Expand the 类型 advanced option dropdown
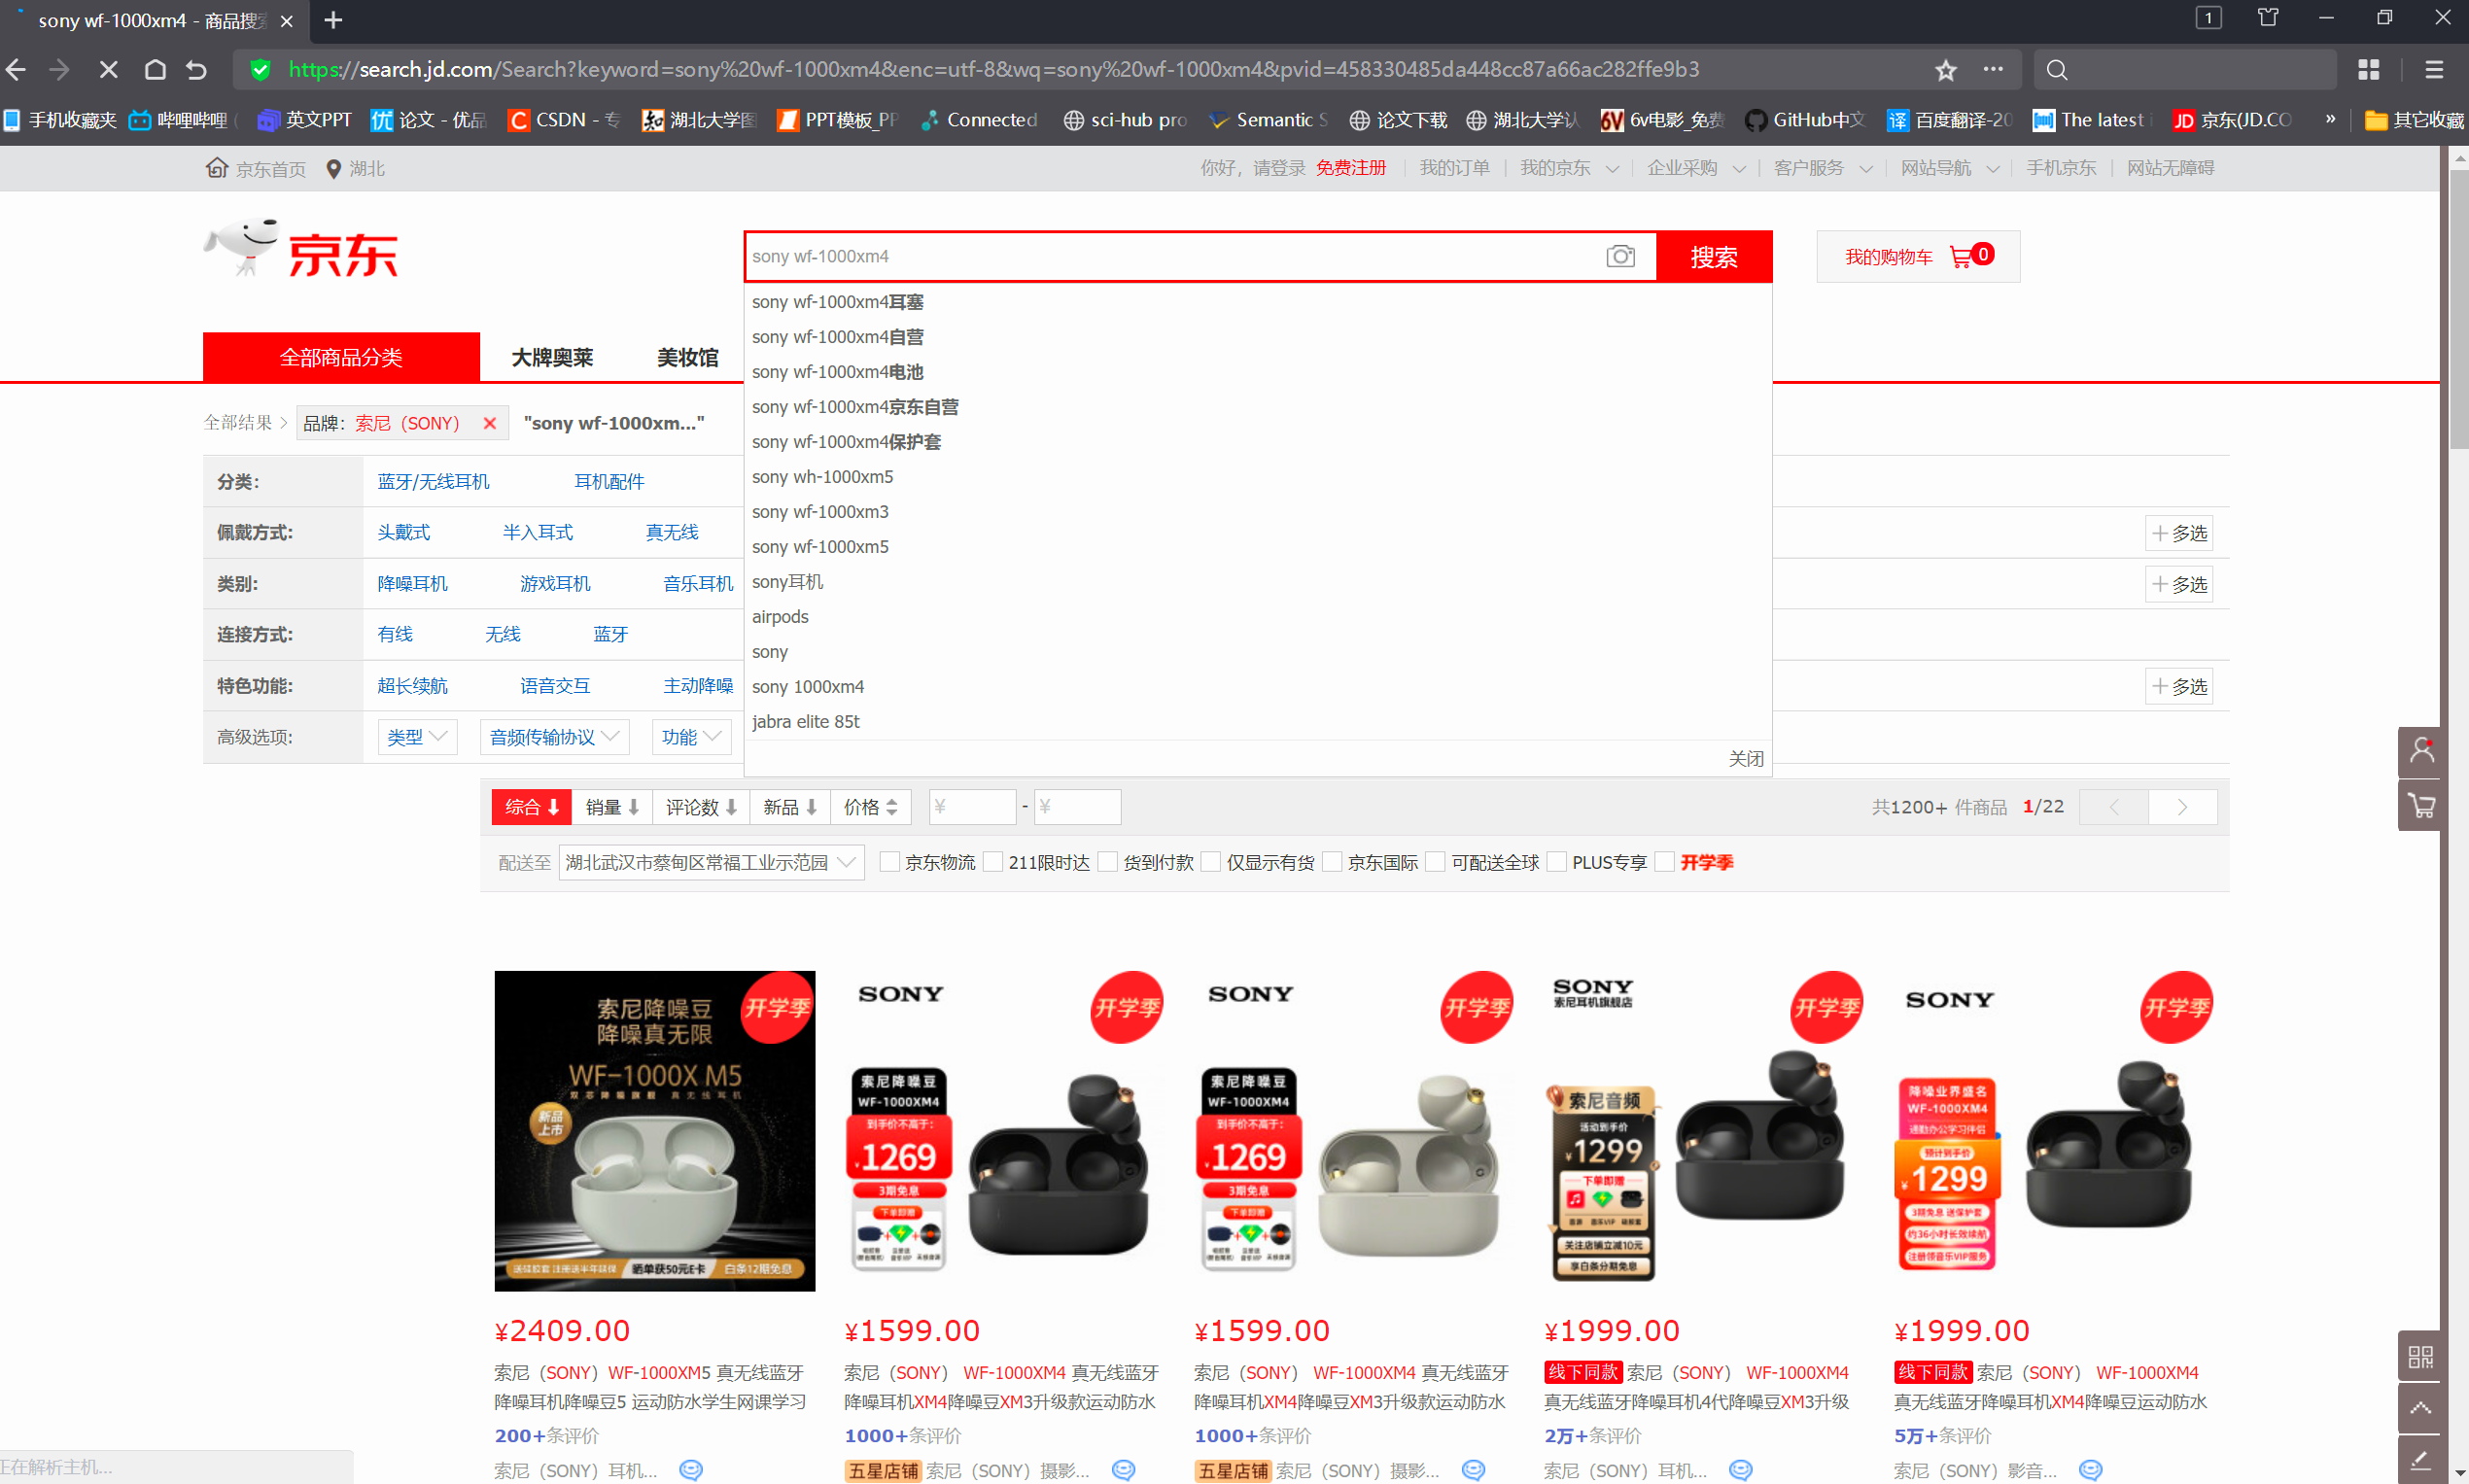Image resolution: width=2469 pixels, height=1484 pixels. (x=417, y=737)
